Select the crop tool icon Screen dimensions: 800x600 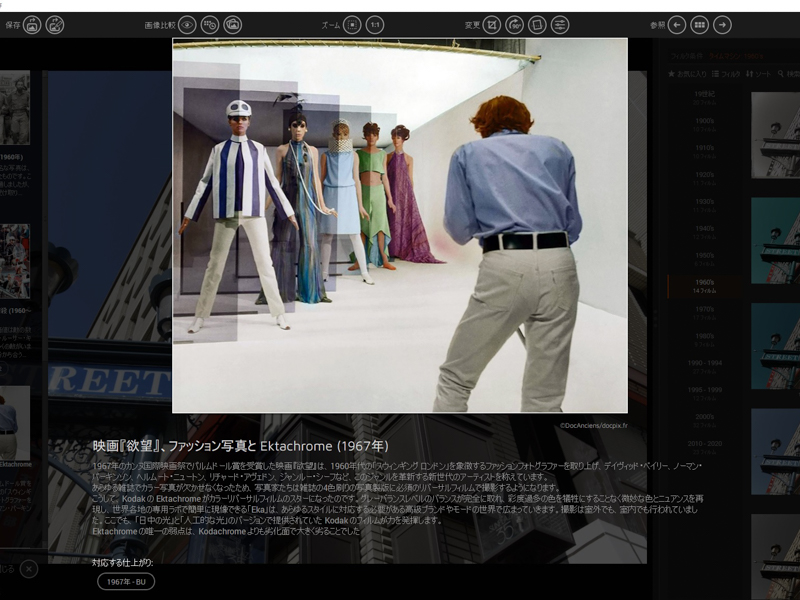[492, 24]
